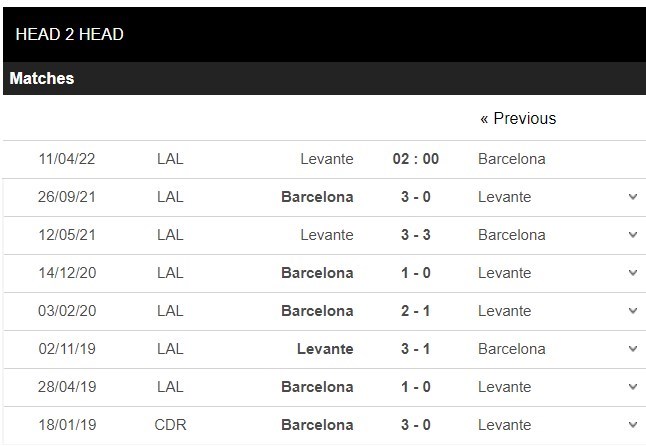Open the 02 : 00 upcoming match time
The width and height of the screenshot is (646, 446).
pyautogui.click(x=416, y=159)
